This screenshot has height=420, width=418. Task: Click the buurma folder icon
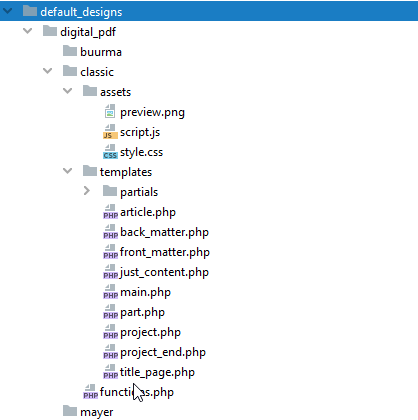point(70,51)
